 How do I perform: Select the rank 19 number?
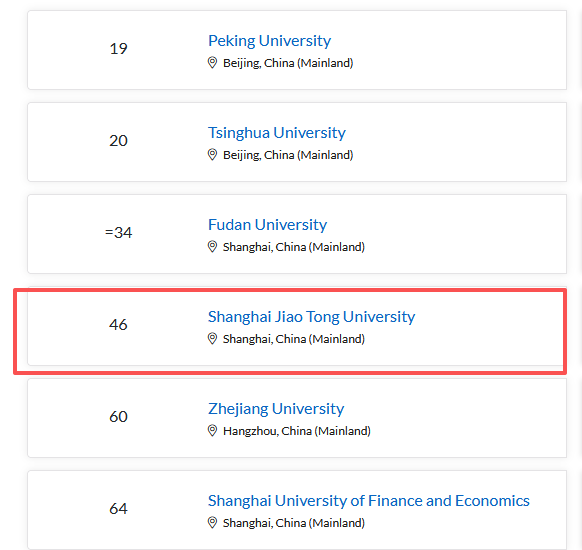point(118,49)
